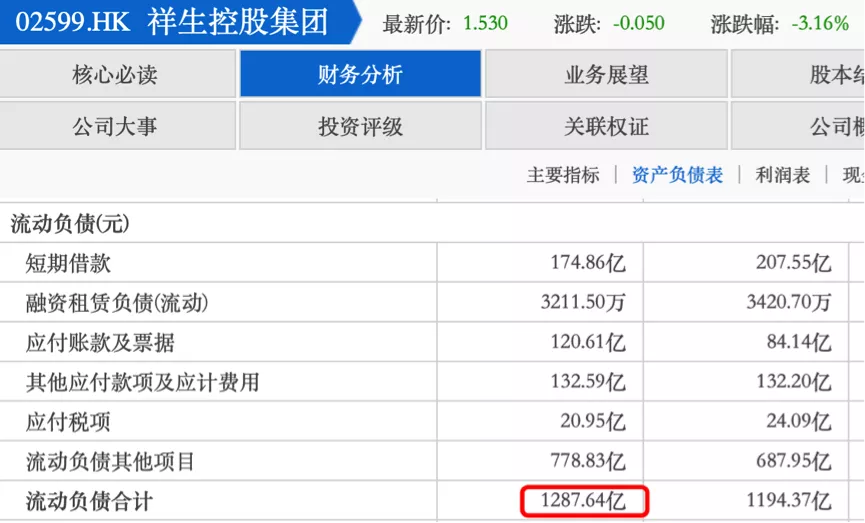Open the 关联权证 tab
This screenshot has height=523, width=865.
tap(606, 126)
